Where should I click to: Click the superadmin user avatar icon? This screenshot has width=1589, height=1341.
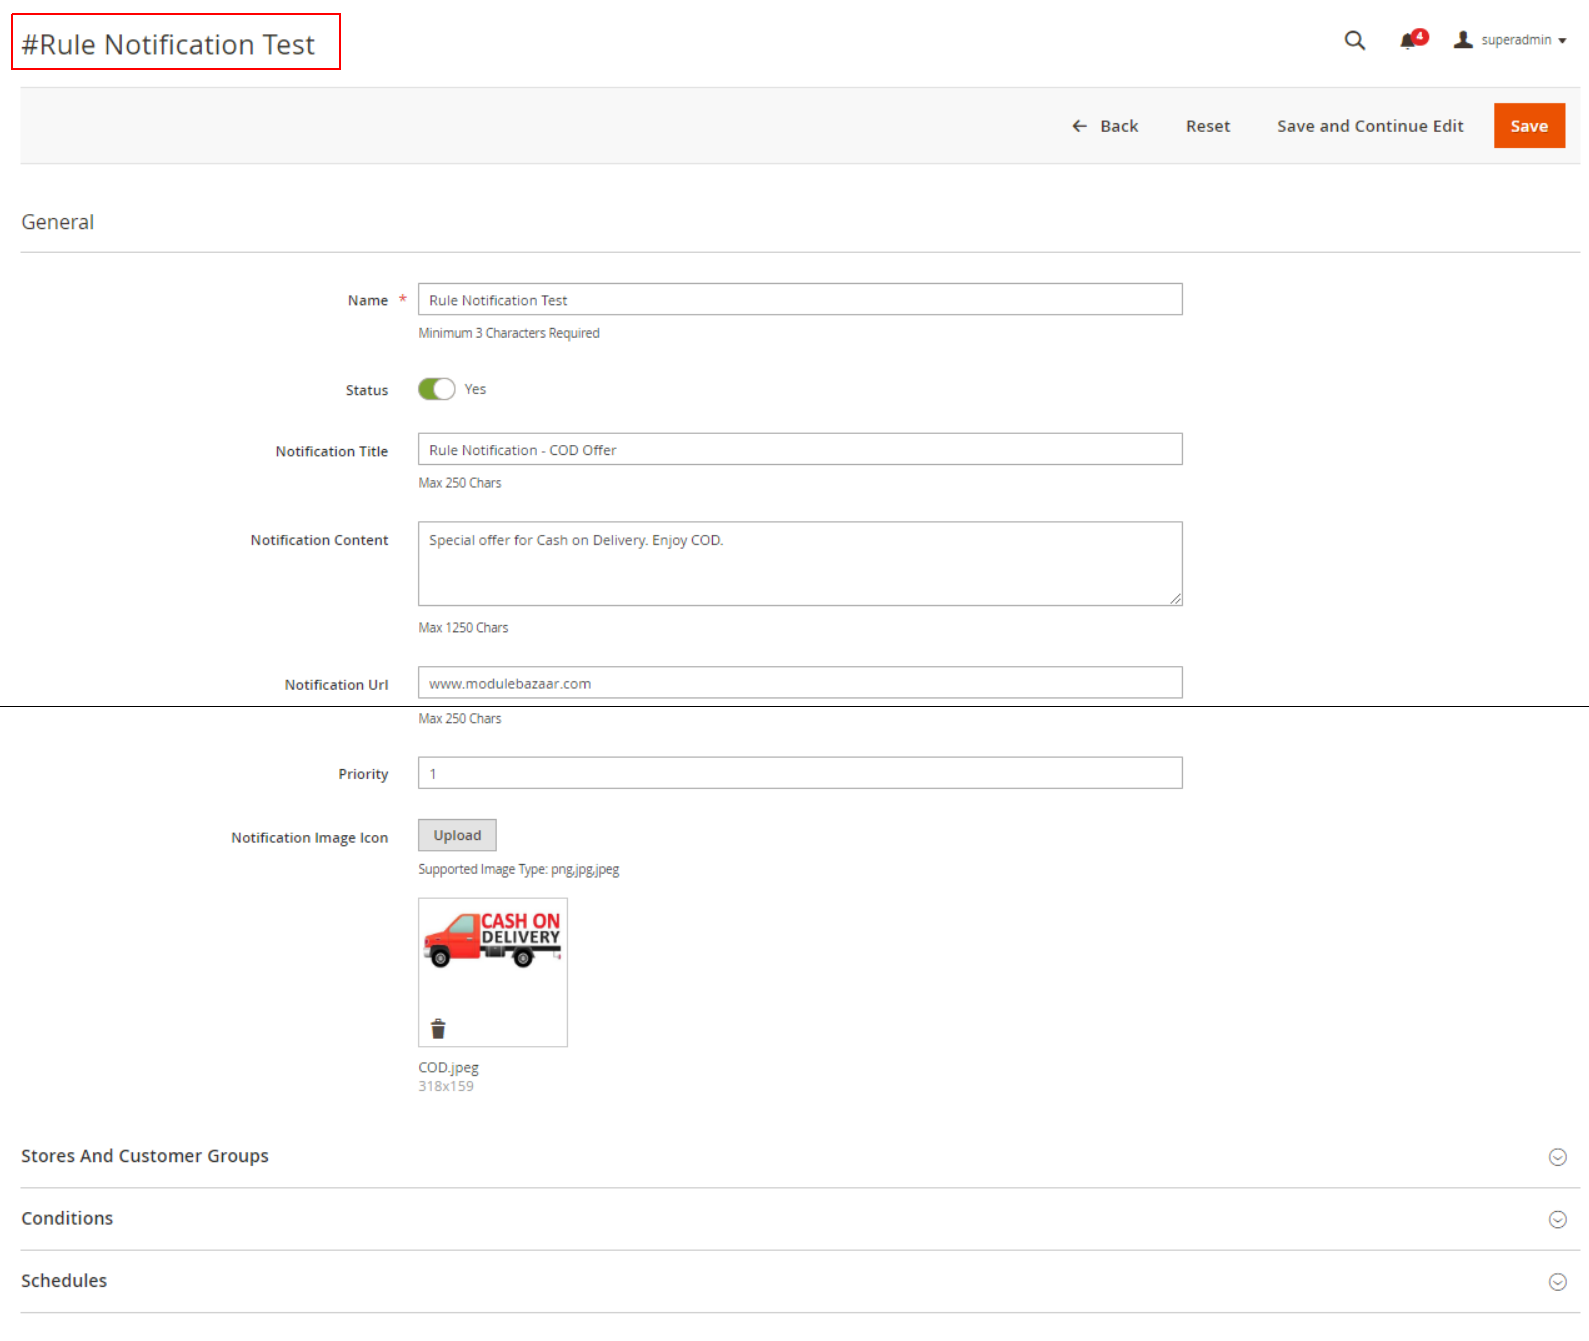click(x=1463, y=40)
